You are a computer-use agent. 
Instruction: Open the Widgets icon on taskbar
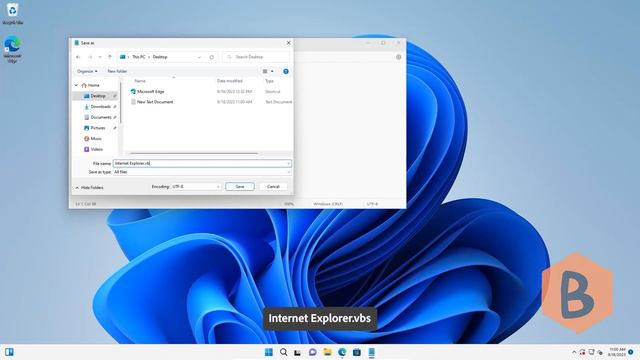tap(9, 352)
